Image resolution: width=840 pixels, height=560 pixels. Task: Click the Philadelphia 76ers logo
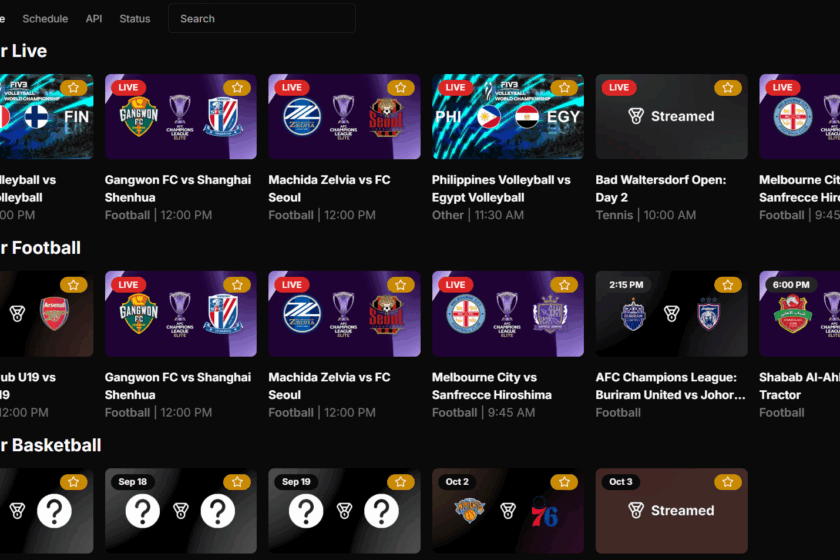tap(545, 511)
